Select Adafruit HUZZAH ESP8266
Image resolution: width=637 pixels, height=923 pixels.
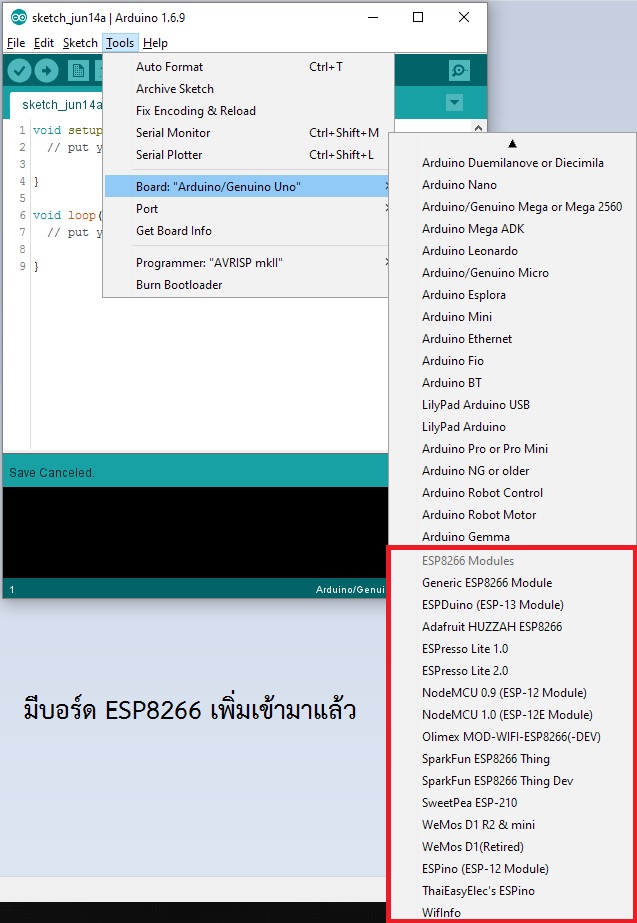[x=512, y=626]
